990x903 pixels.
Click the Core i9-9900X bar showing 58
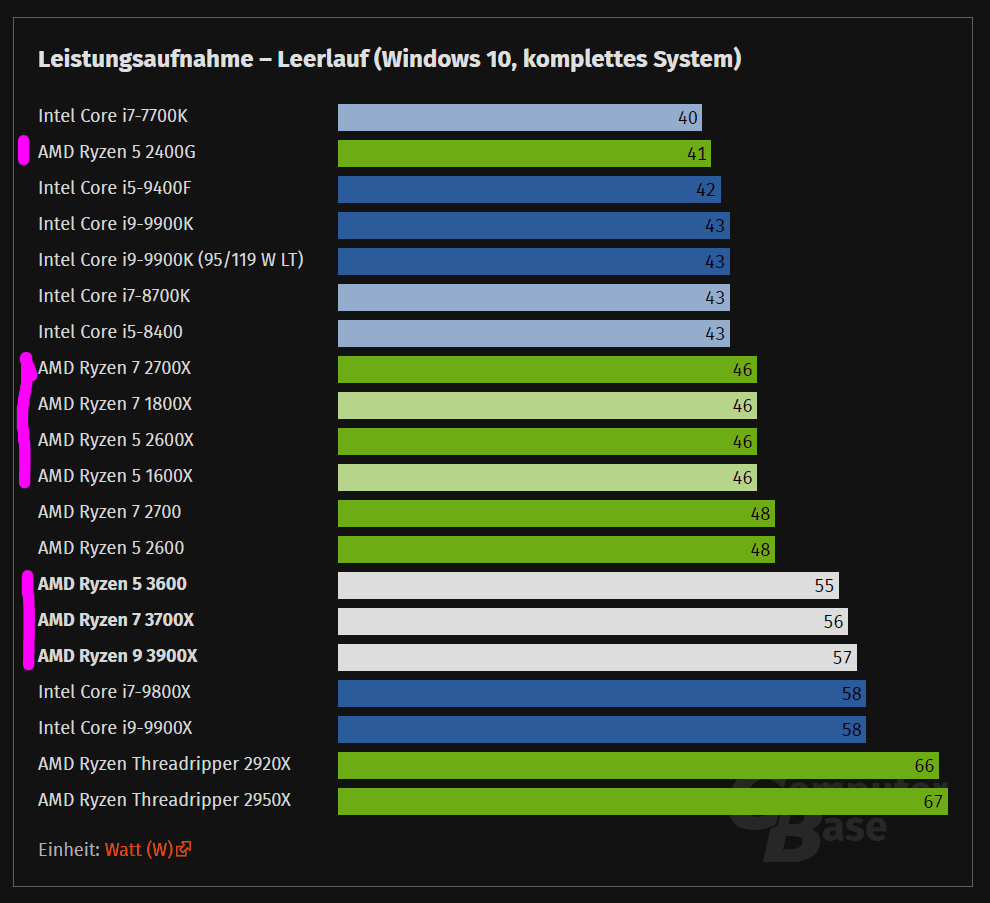click(602, 729)
